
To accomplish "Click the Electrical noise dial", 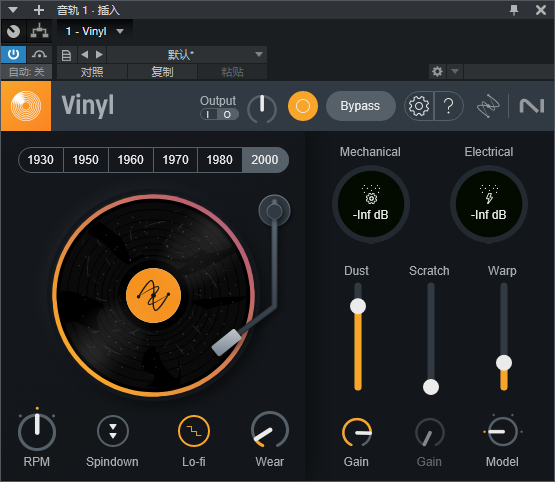I will 489,204.
